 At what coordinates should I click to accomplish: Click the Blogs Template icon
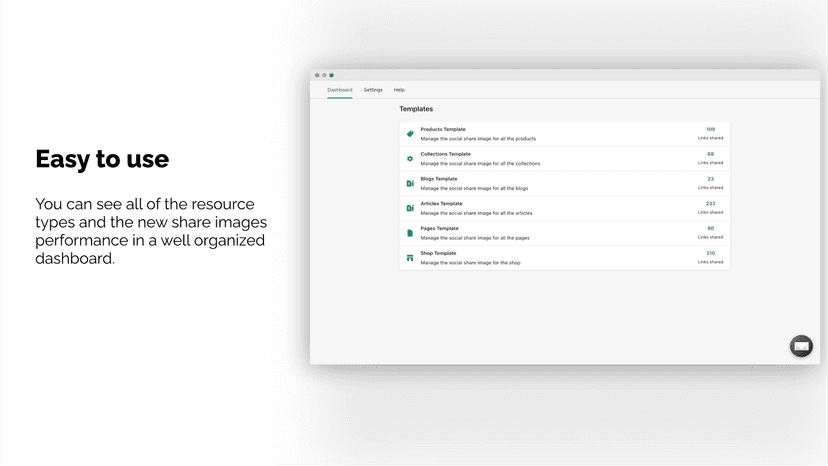coord(410,183)
